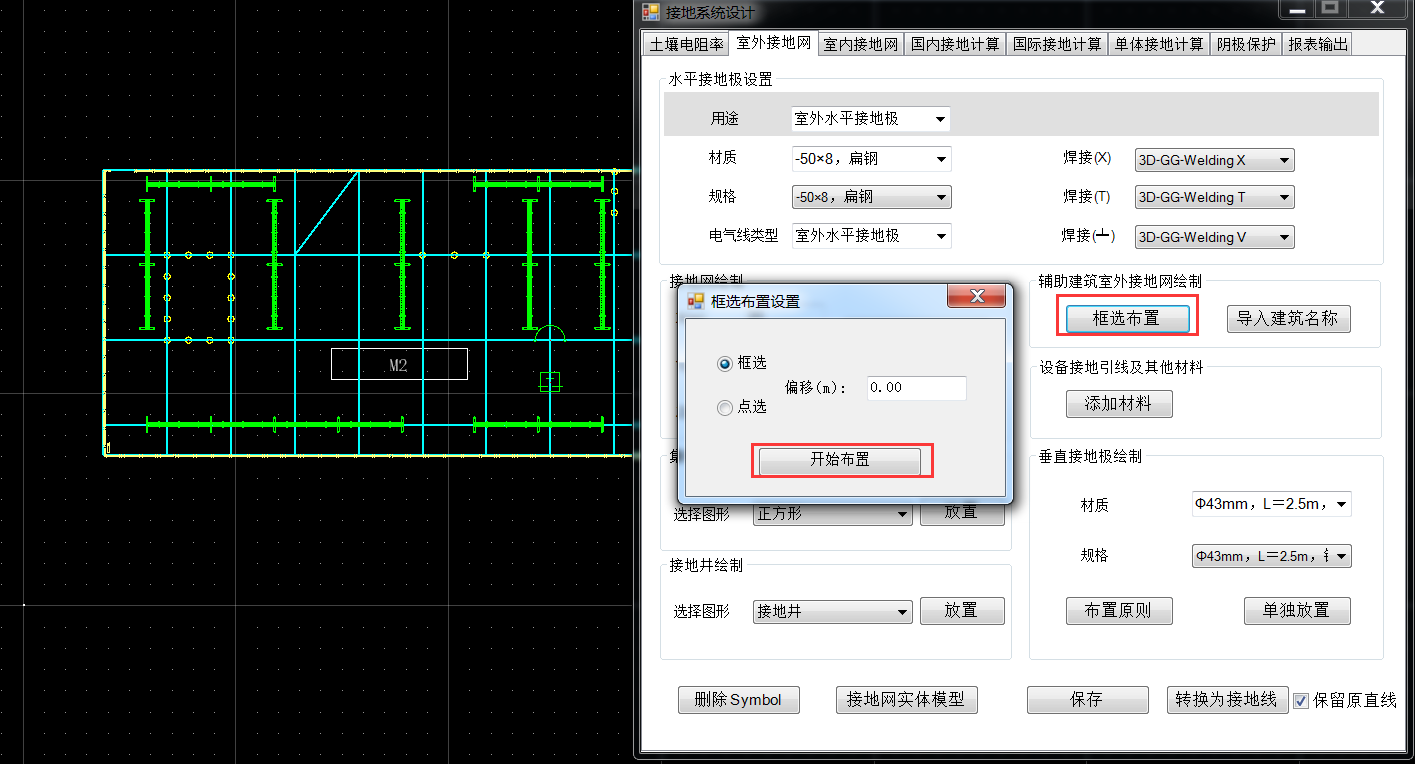Open the 正方形 shape dropdown
Screen dimensions: 1415x764
(x=833, y=515)
